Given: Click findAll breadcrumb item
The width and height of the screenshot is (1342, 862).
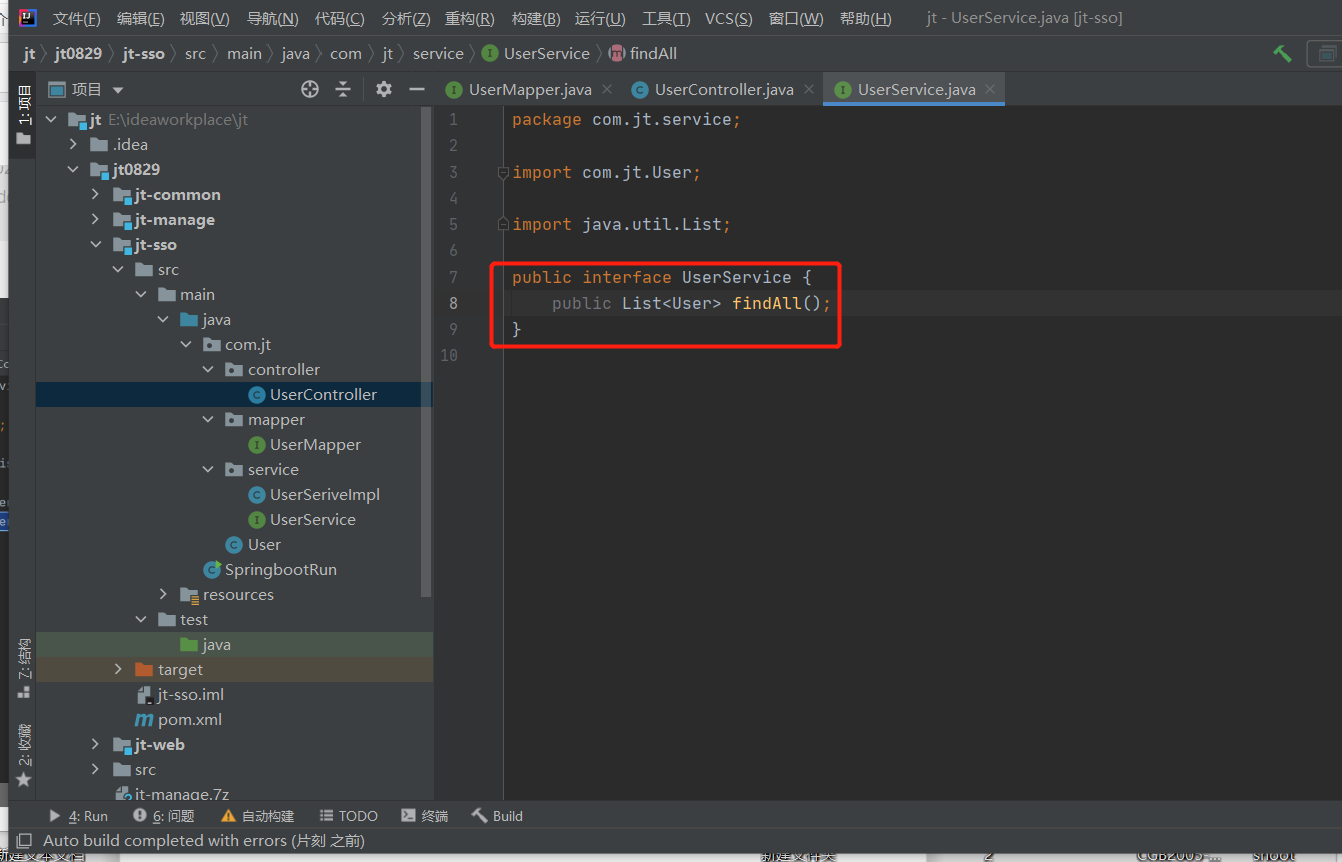Looking at the screenshot, I should pos(643,54).
